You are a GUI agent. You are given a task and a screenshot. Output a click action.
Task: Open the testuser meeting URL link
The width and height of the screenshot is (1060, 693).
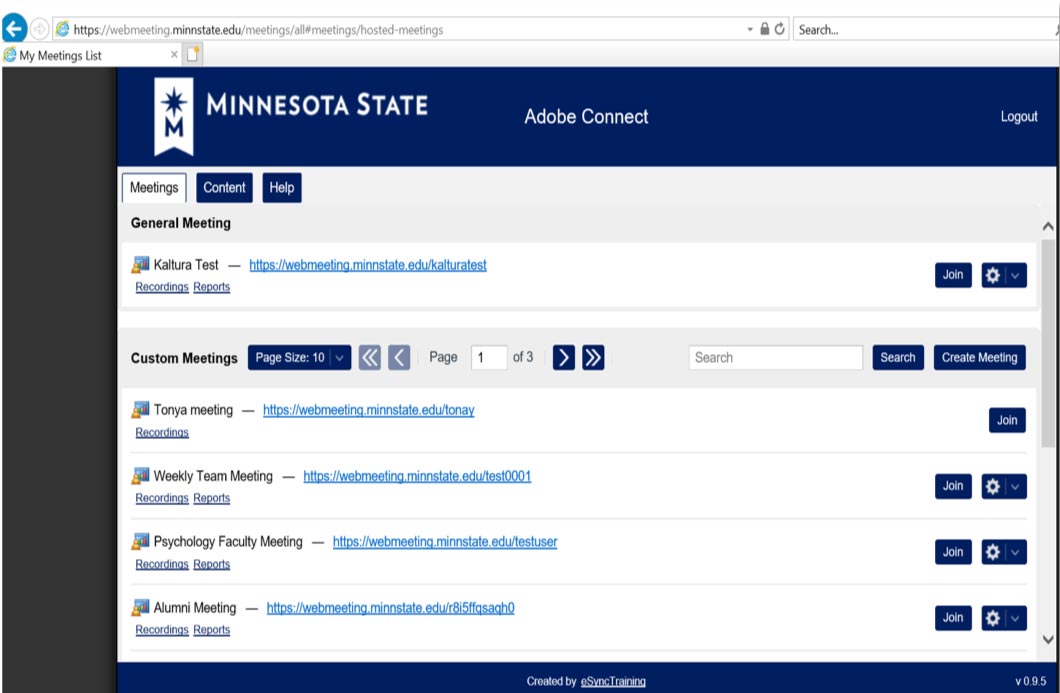coord(445,542)
